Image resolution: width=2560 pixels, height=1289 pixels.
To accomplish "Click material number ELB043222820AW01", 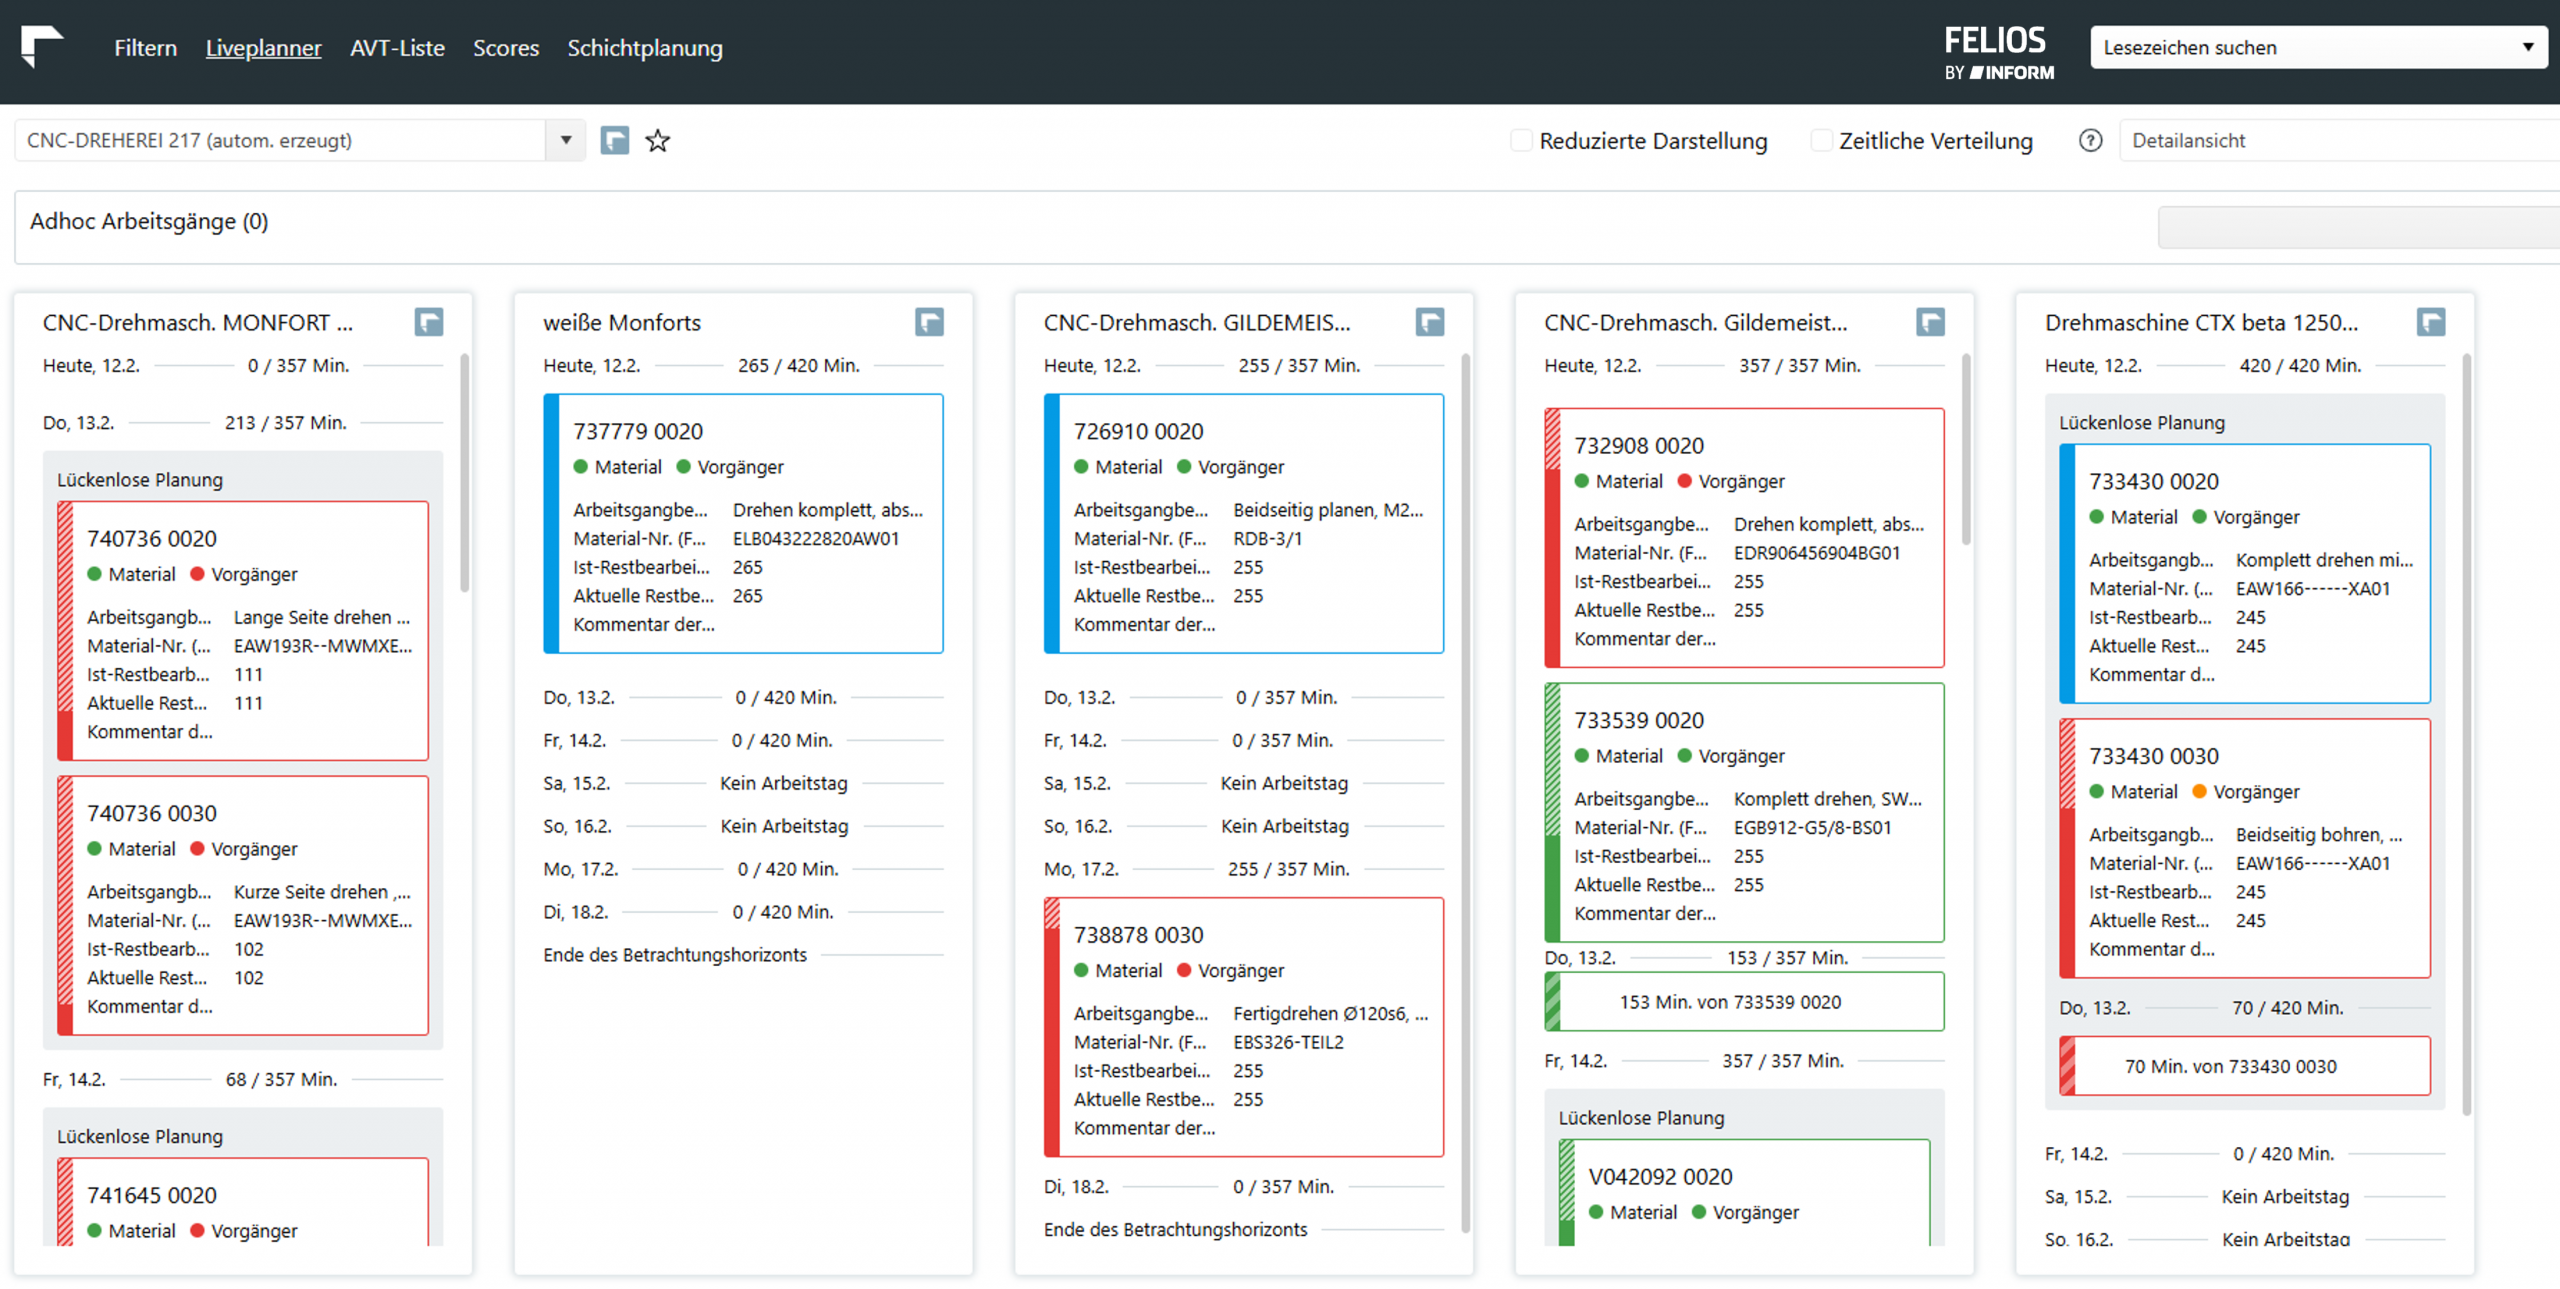I will [x=816, y=538].
